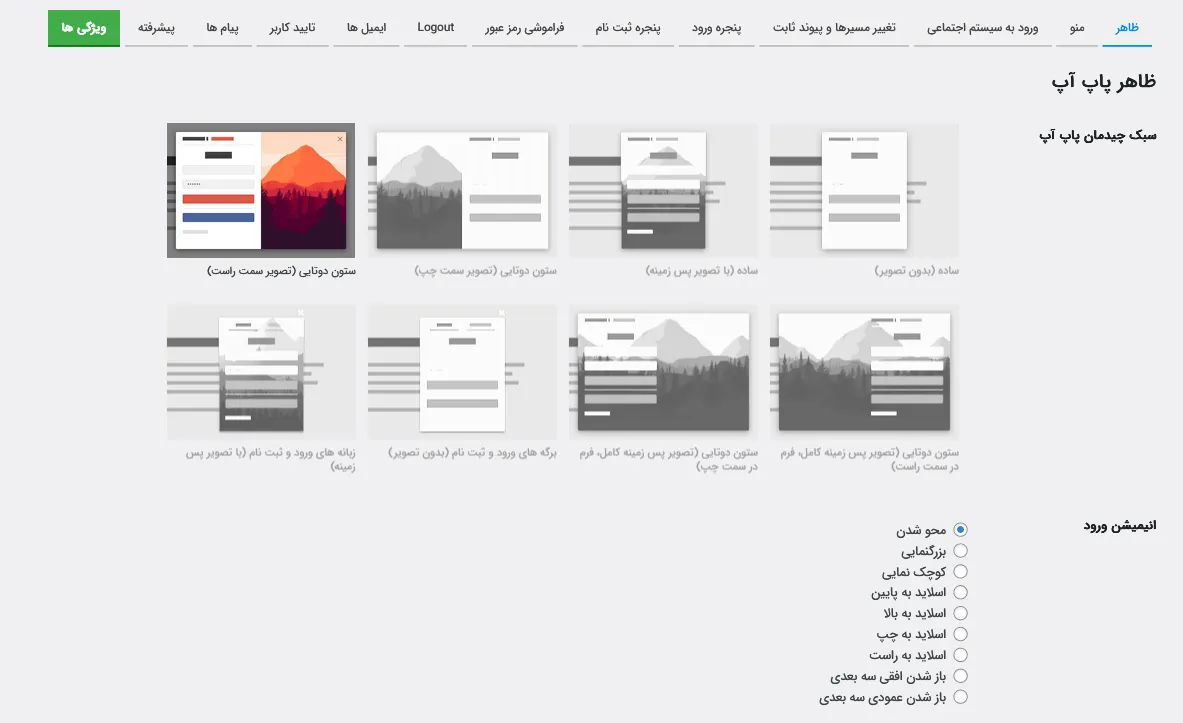Select the full-background layout with form on the left
Screen dimensions: 1183x723
point(663,372)
